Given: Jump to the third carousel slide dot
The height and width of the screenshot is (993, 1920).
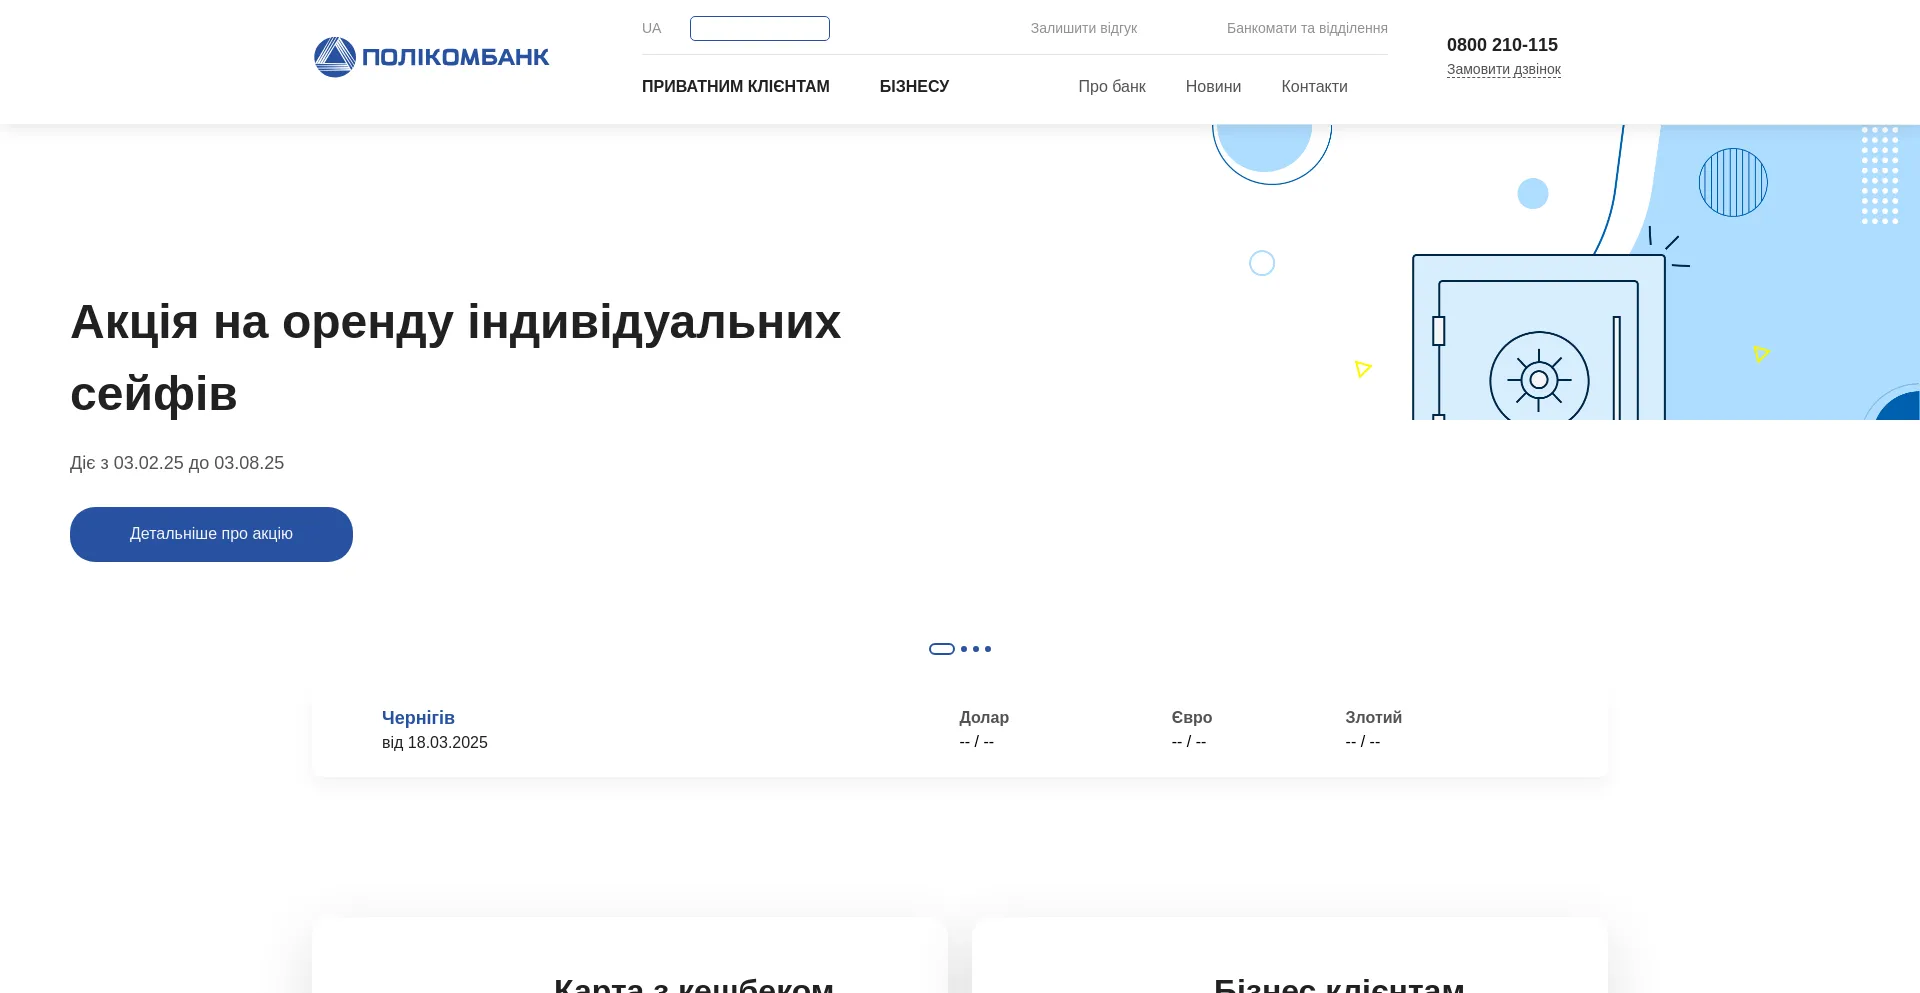Looking at the screenshot, I should [976, 649].
